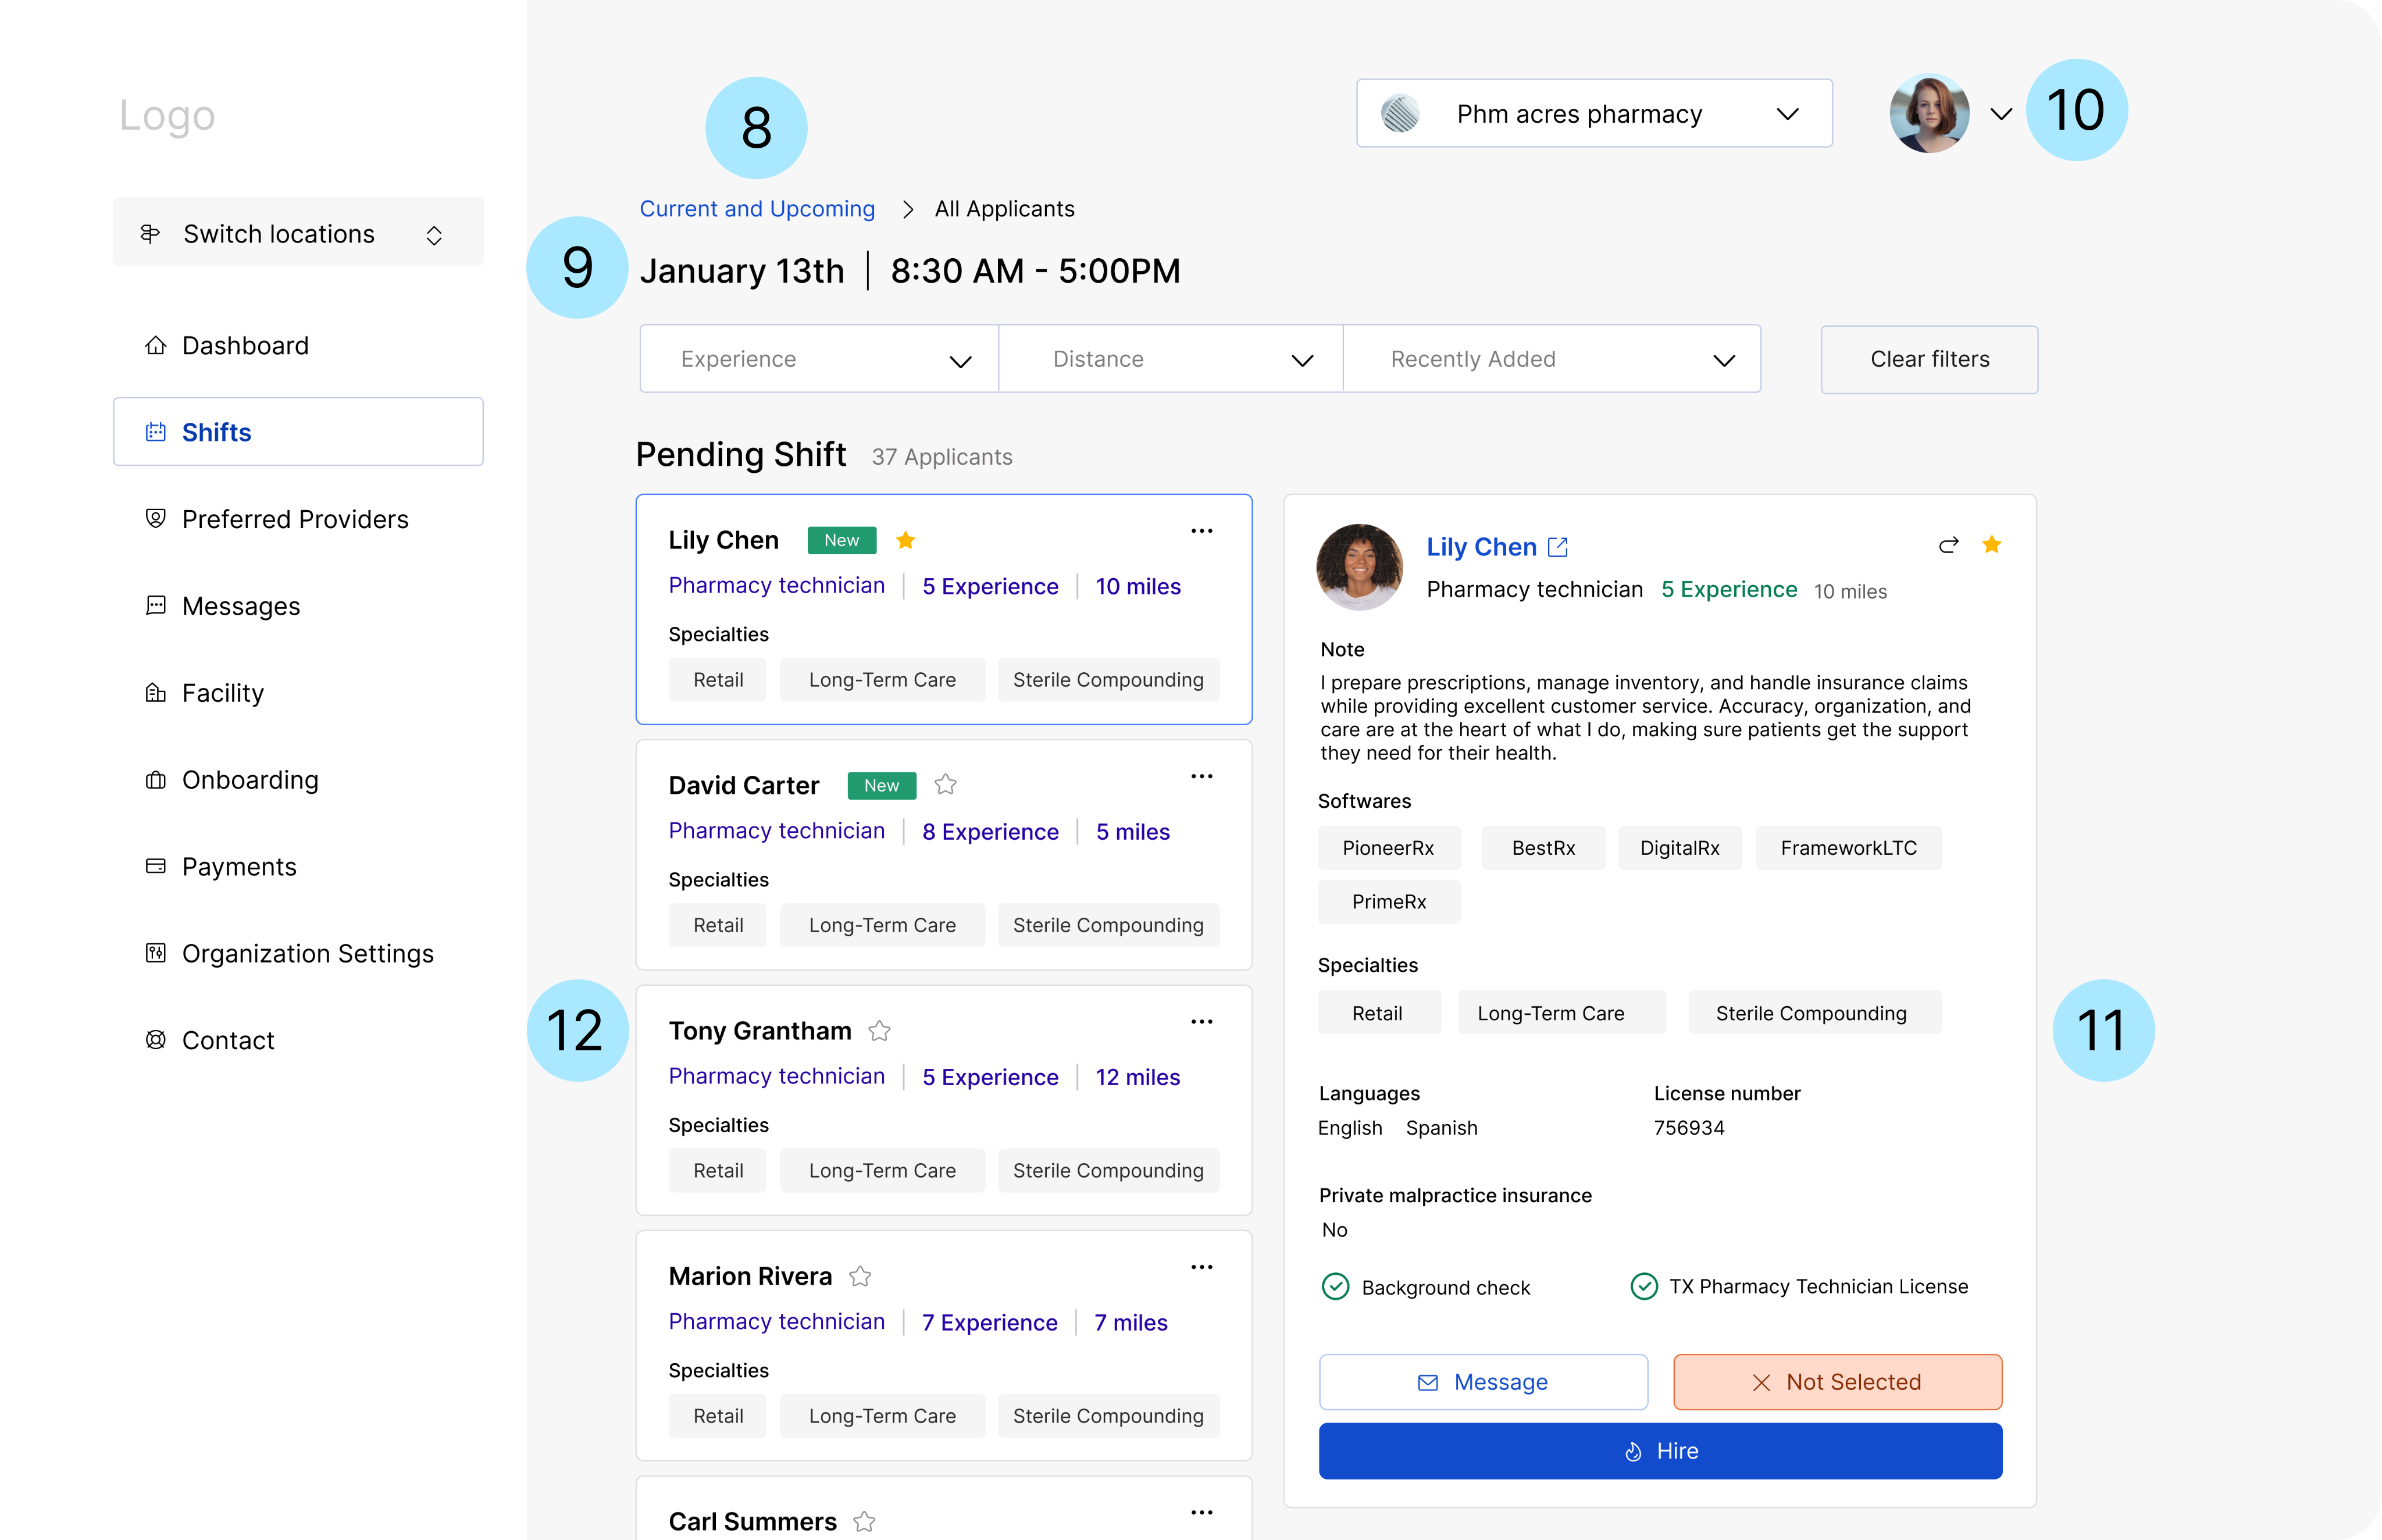
Task: Open Organization Settings menu item
Action: click(x=307, y=953)
